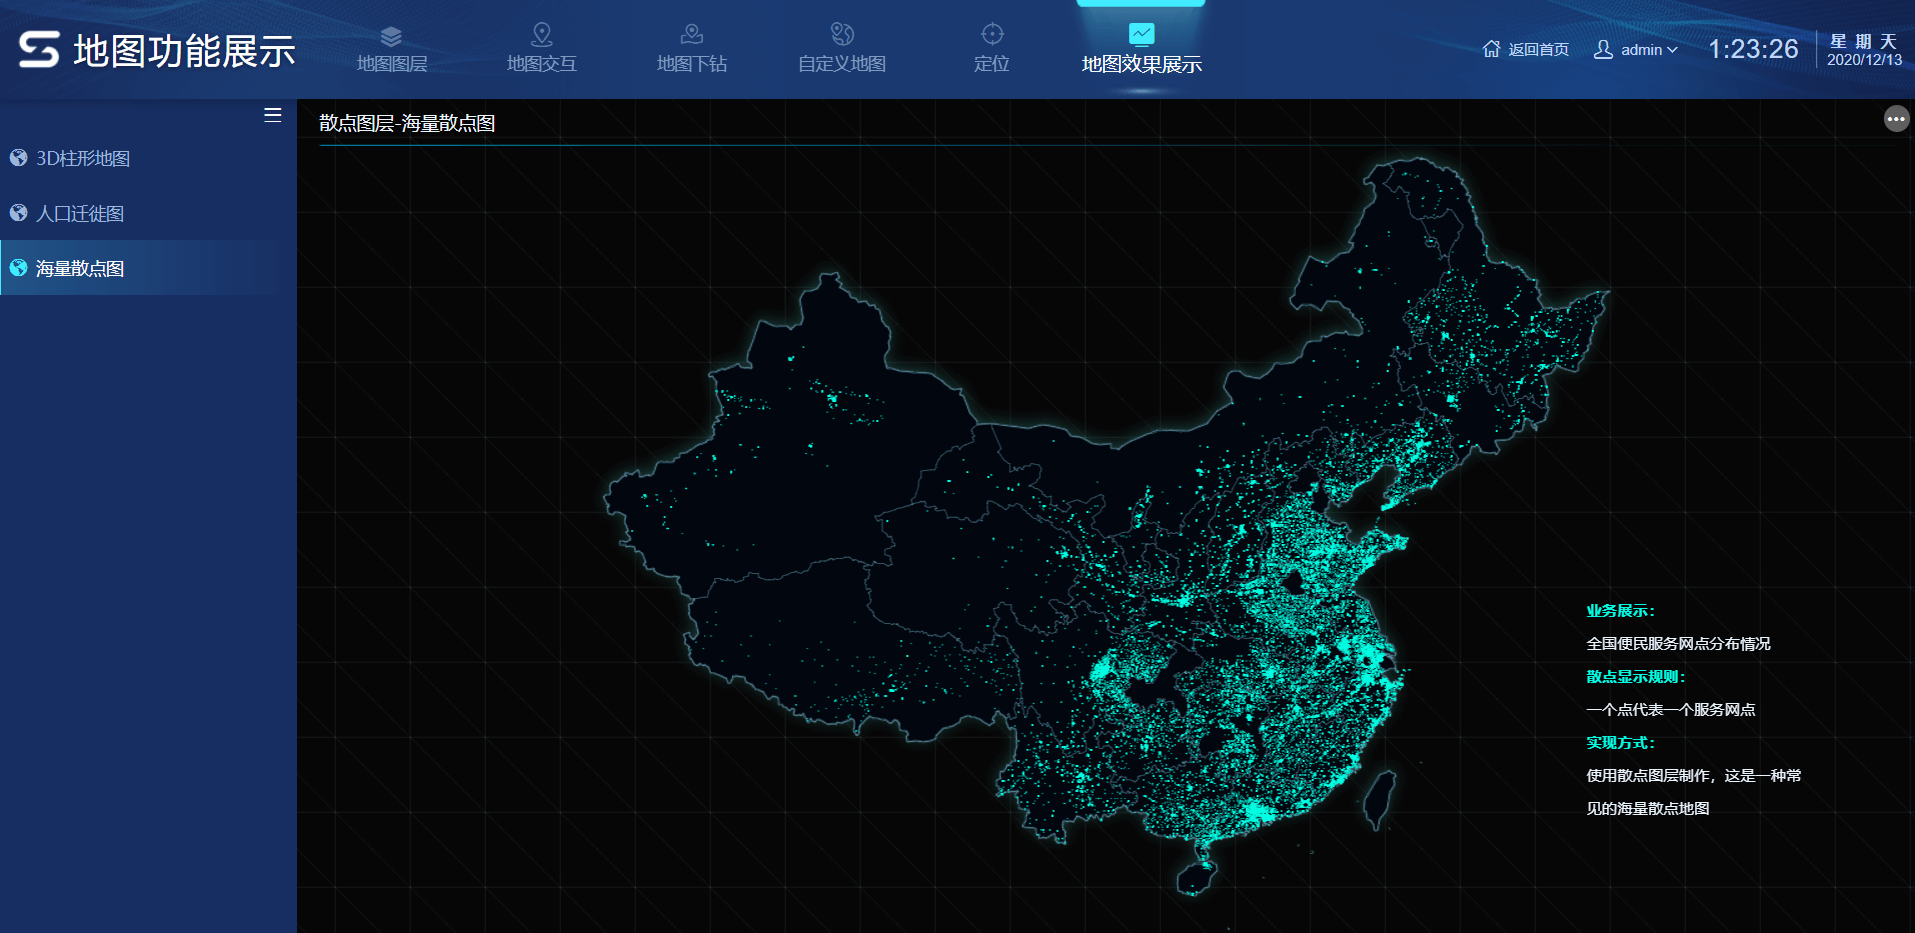Click the 地图功能展示 logo title
This screenshot has height=933, width=1915.
(185, 49)
